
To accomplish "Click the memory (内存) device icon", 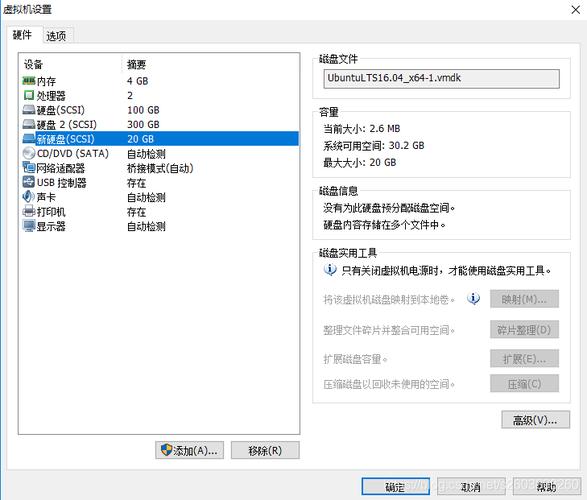I will point(29,80).
